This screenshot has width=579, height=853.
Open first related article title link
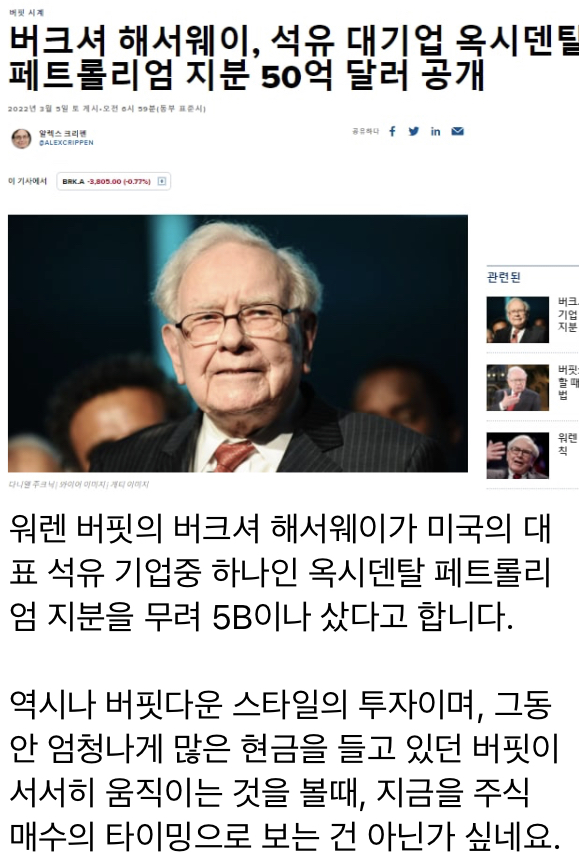click(x=568, y=314)
